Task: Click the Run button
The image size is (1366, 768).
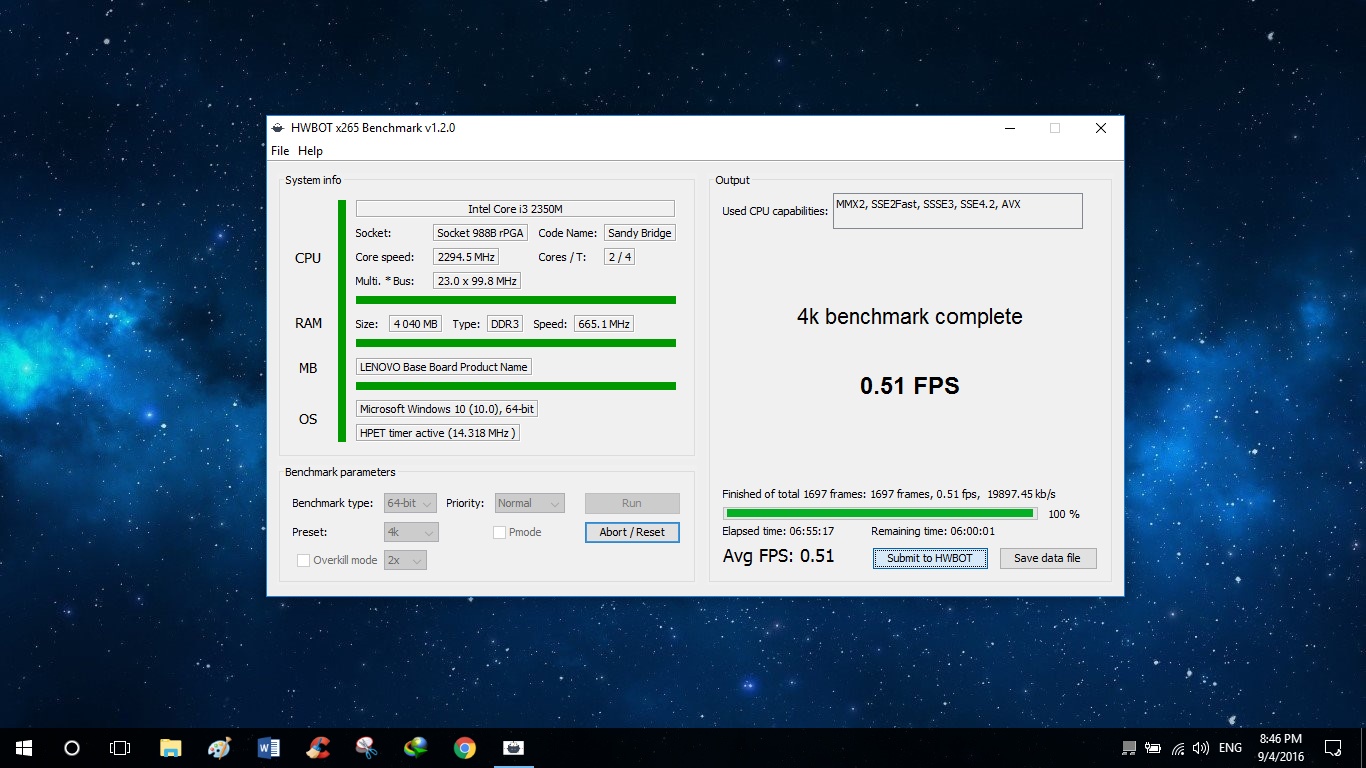Action: coord(632,503)
